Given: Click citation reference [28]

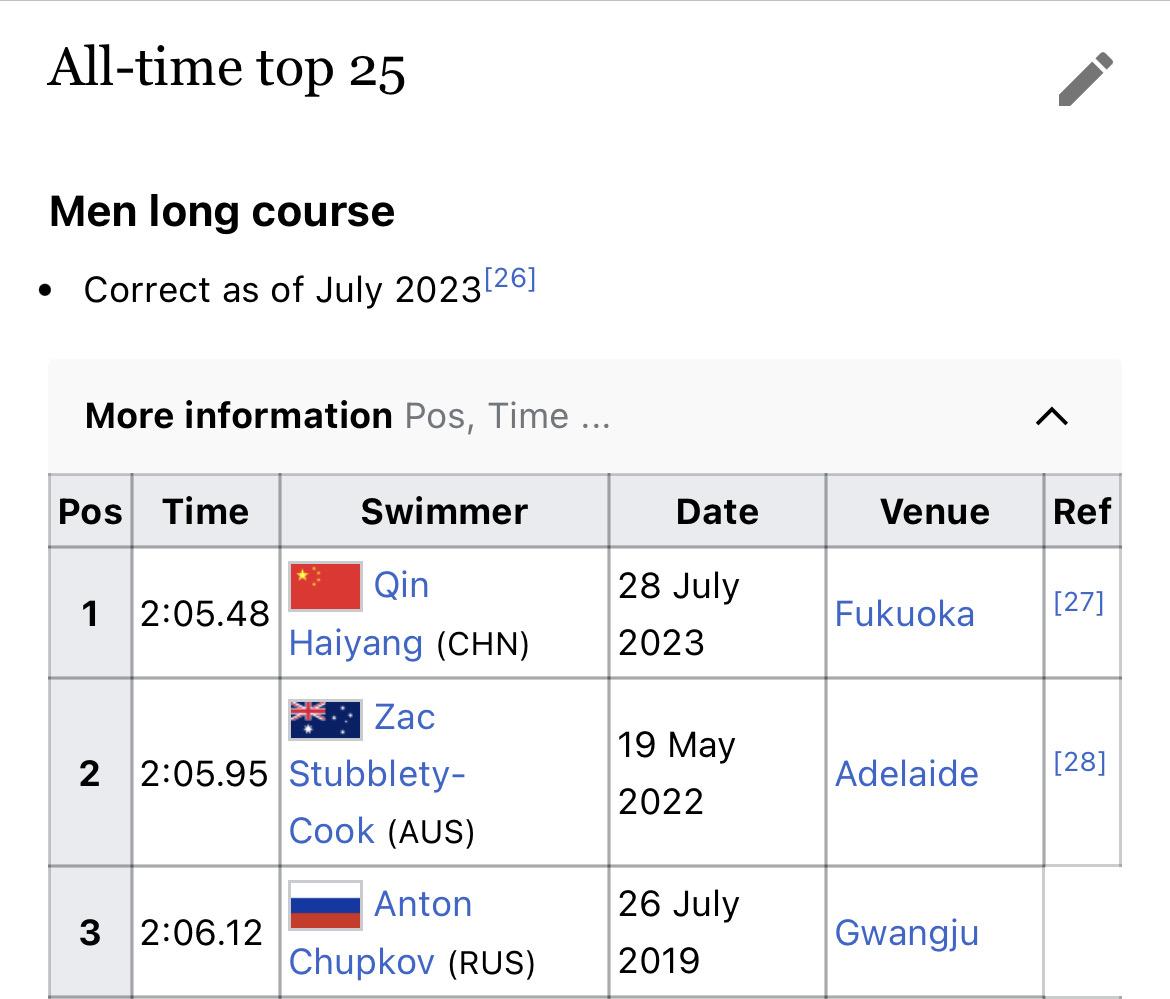Looking at the screenshot, I should point(1080,762).
